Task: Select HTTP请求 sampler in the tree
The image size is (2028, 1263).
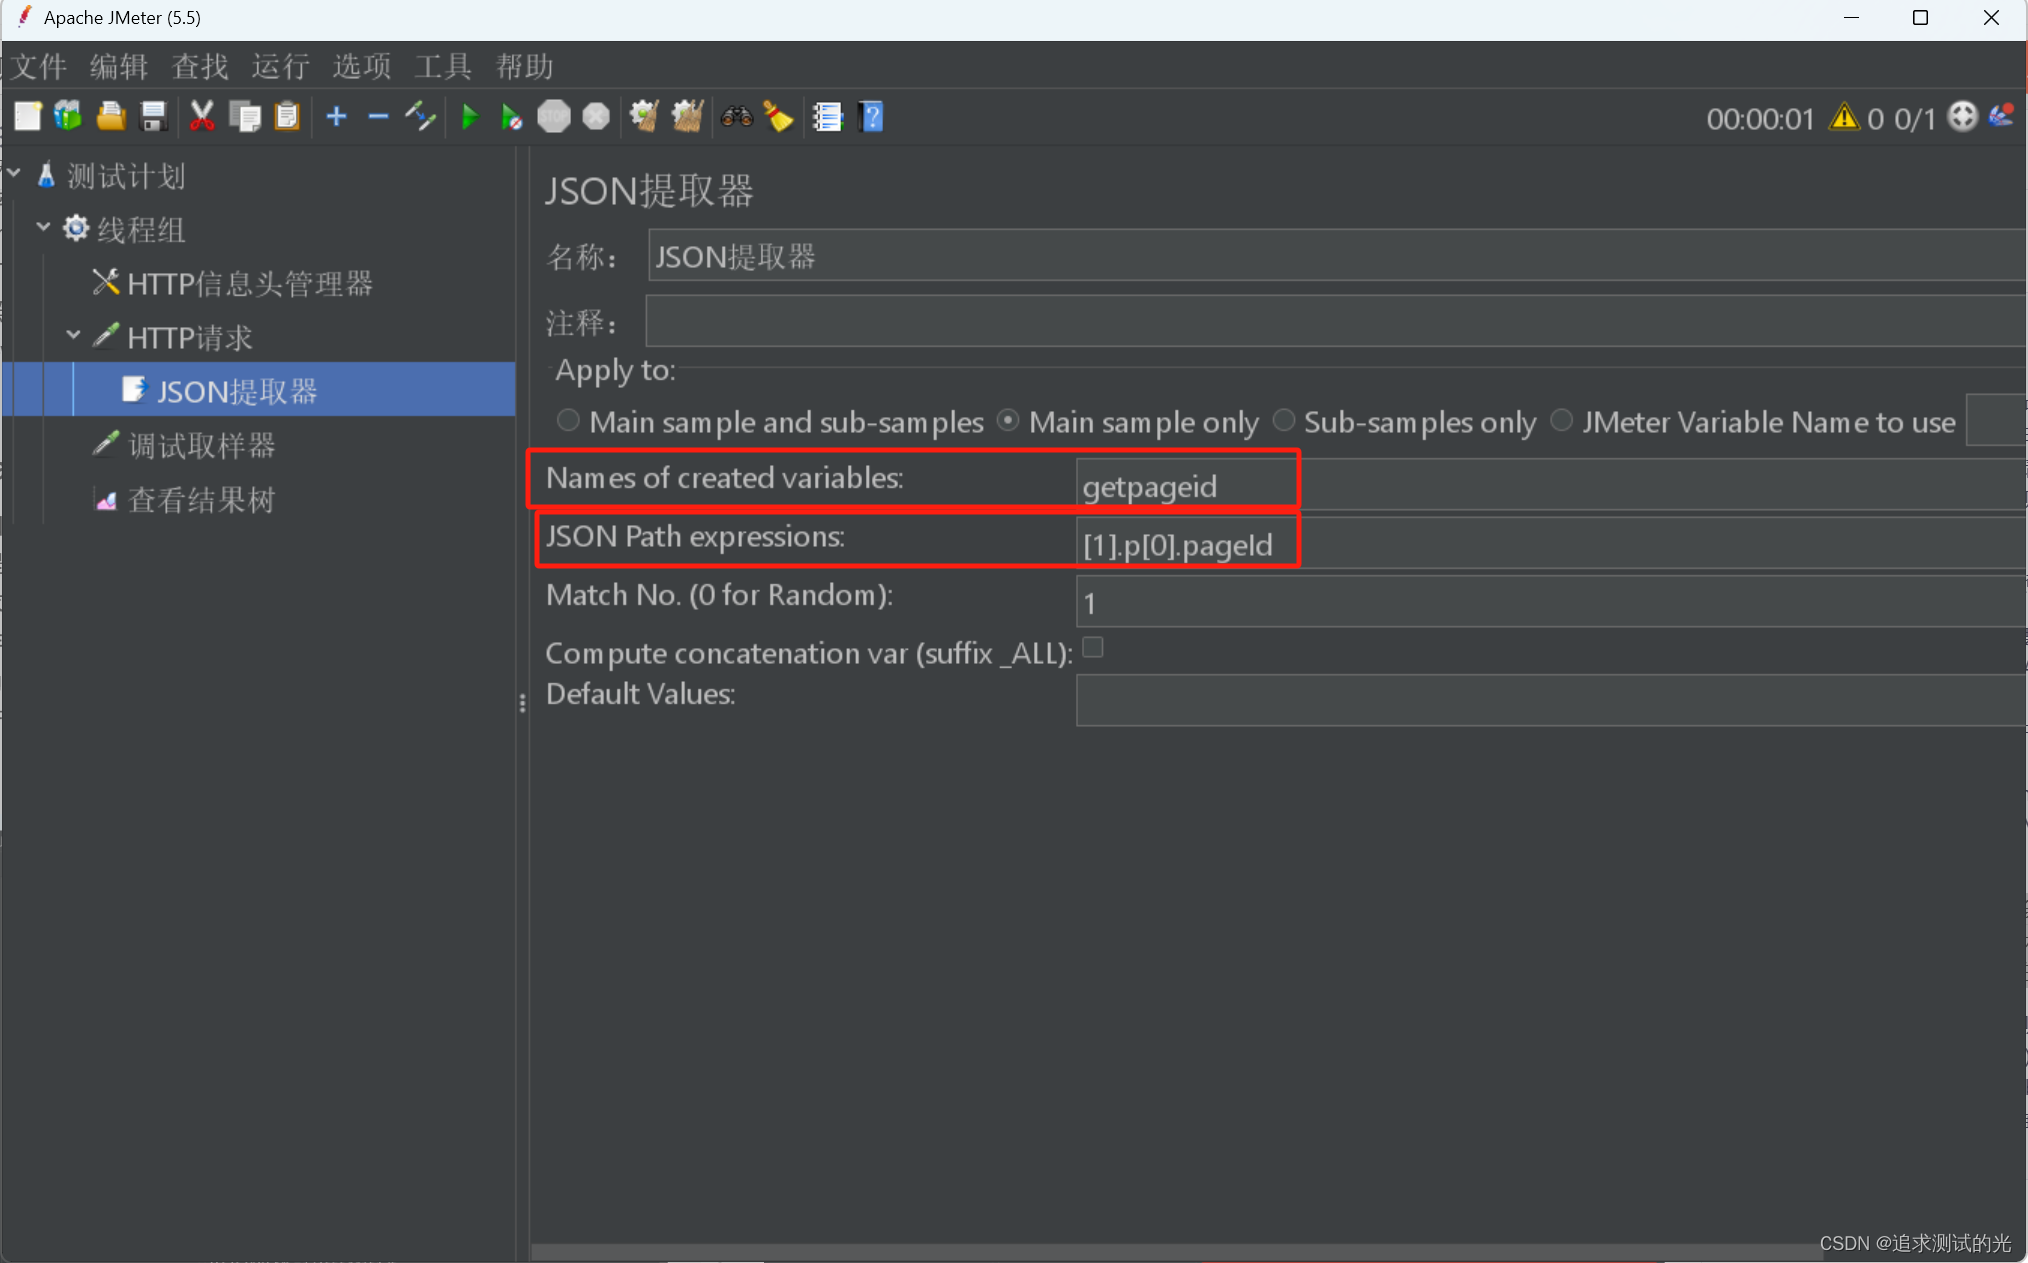Action: tap(190, 338)
